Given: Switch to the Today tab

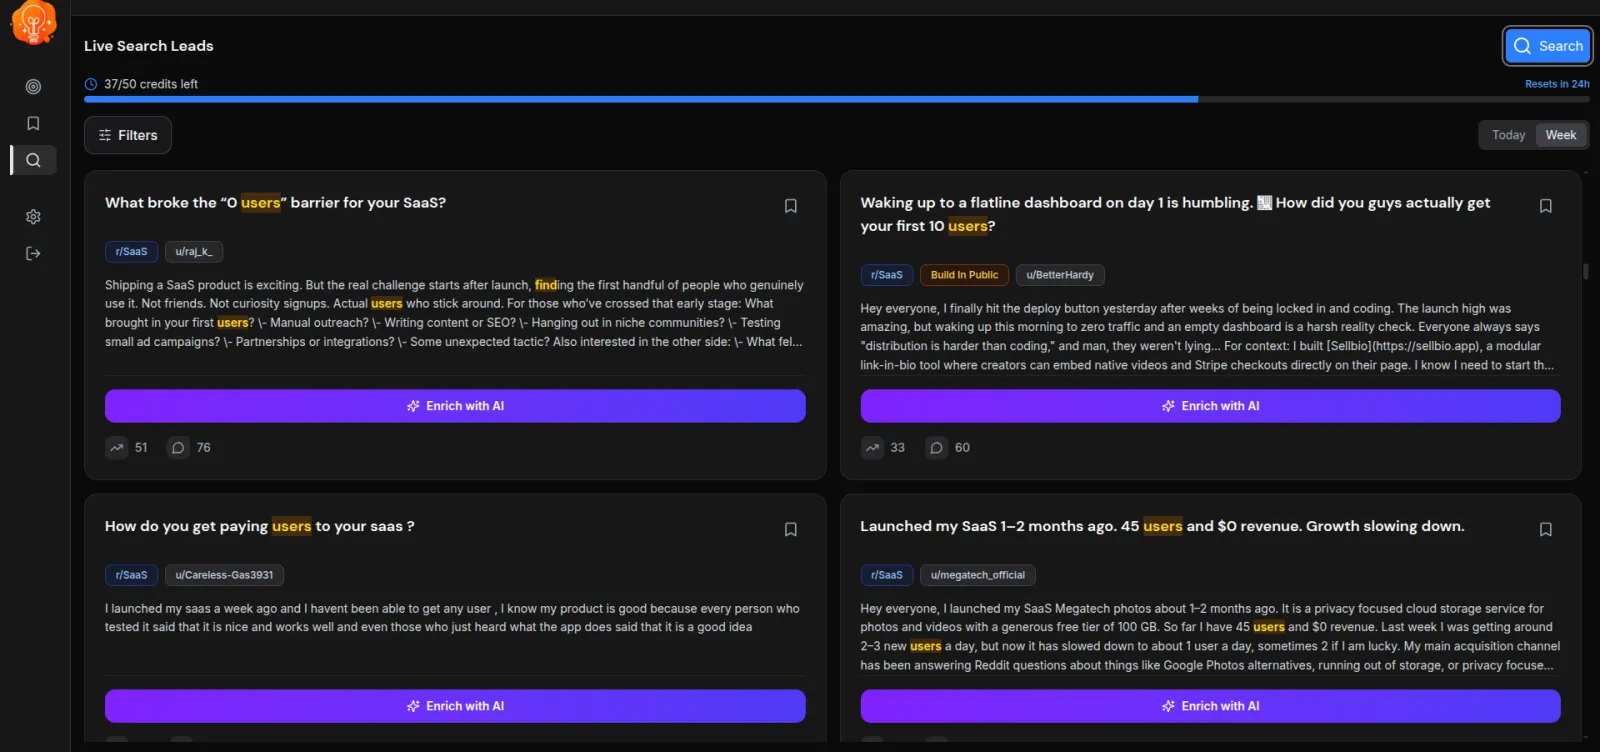Looking at the screenshot, I should coord(1508,135).
